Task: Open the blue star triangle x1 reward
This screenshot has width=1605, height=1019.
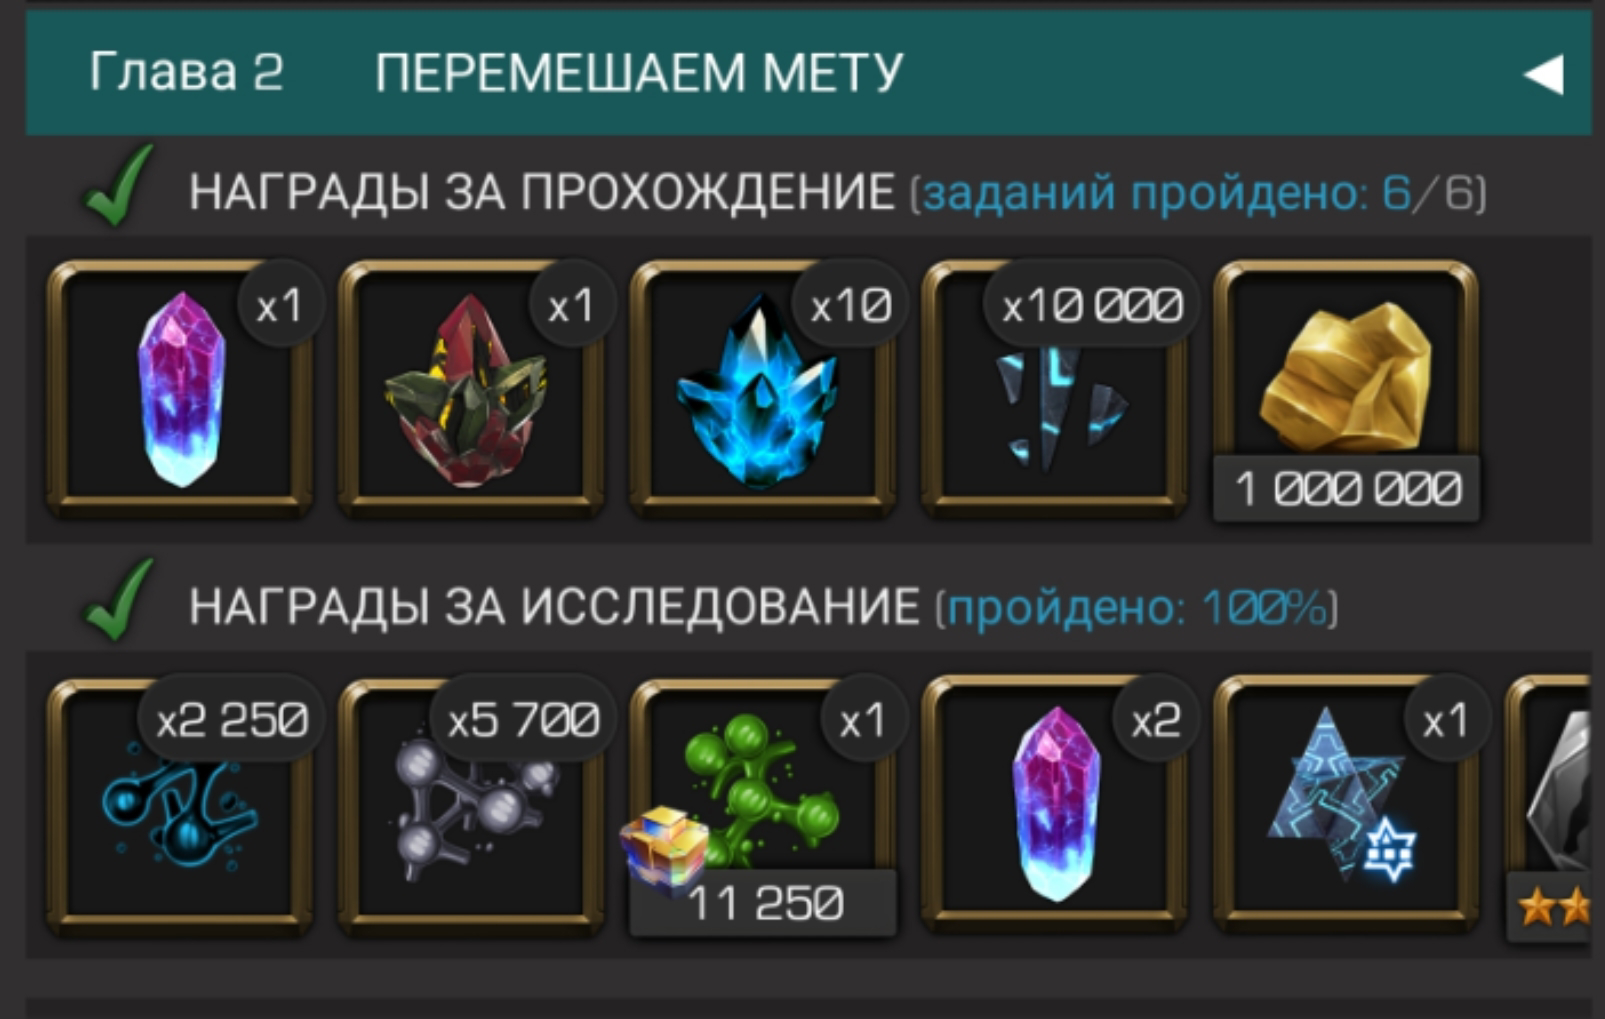Action: click(x=1346, y=806)
